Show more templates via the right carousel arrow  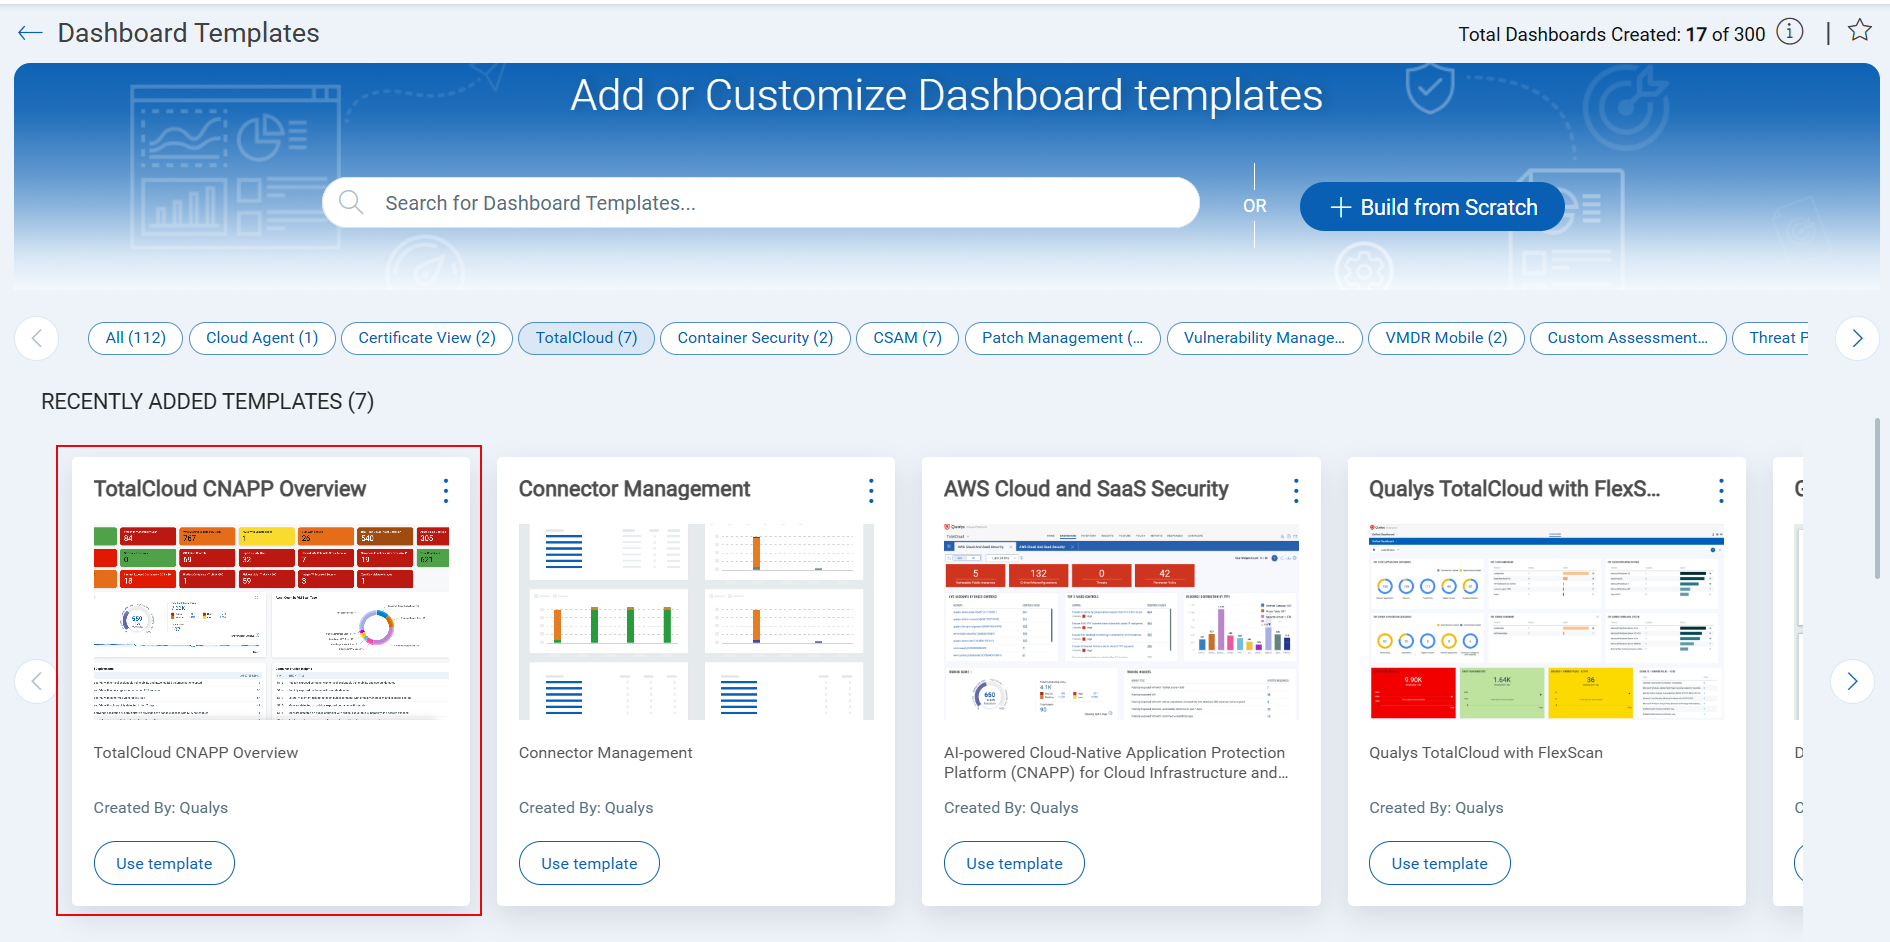[1853, 681]
